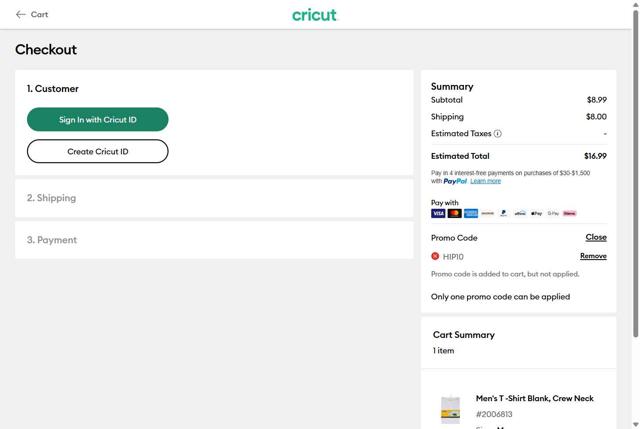This screenshot has height=429, width=640.
Task: Close the Promo Code section
Action: click(x=596, y=238)
